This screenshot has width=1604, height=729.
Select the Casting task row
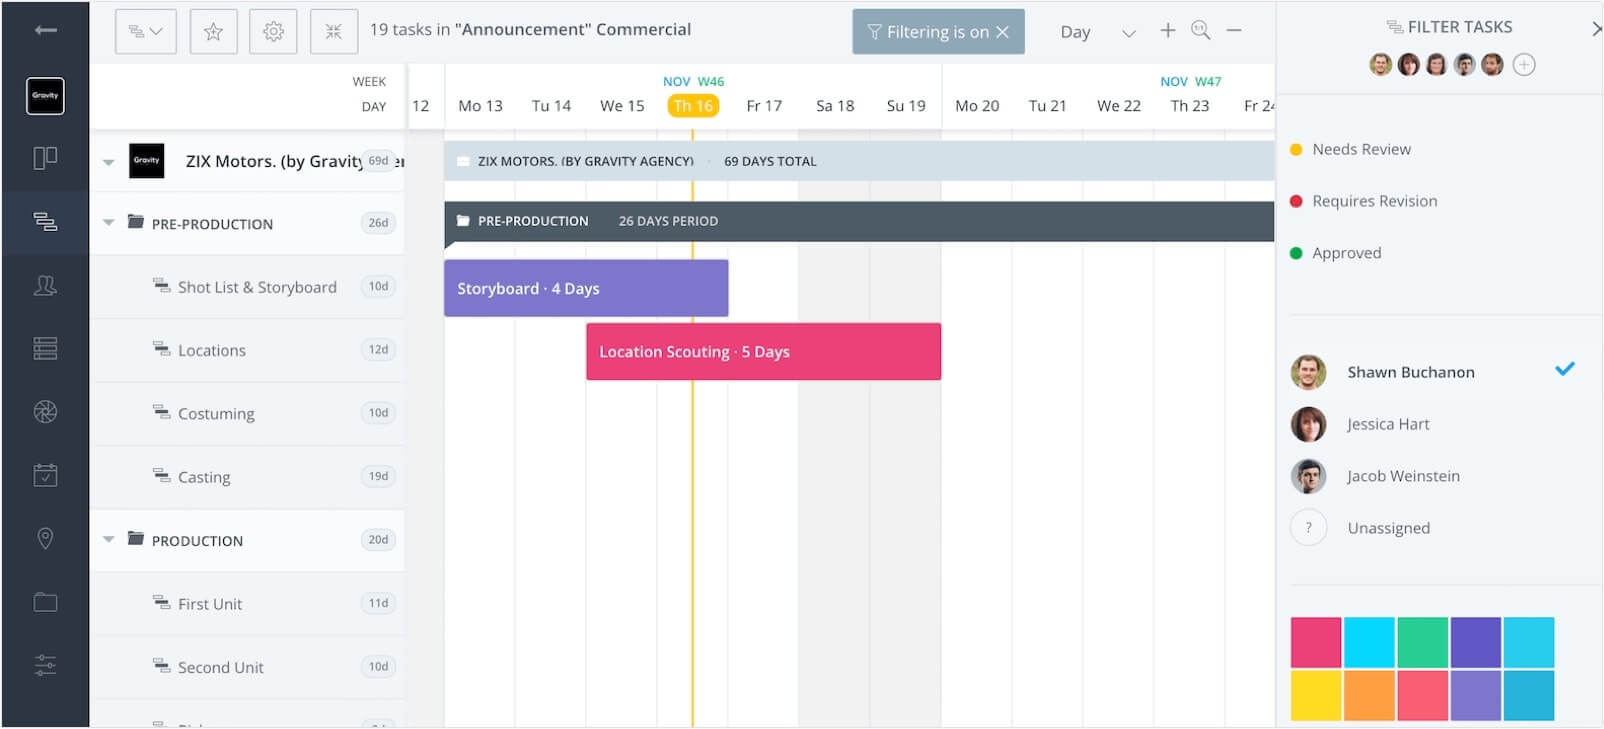(247, 477)
